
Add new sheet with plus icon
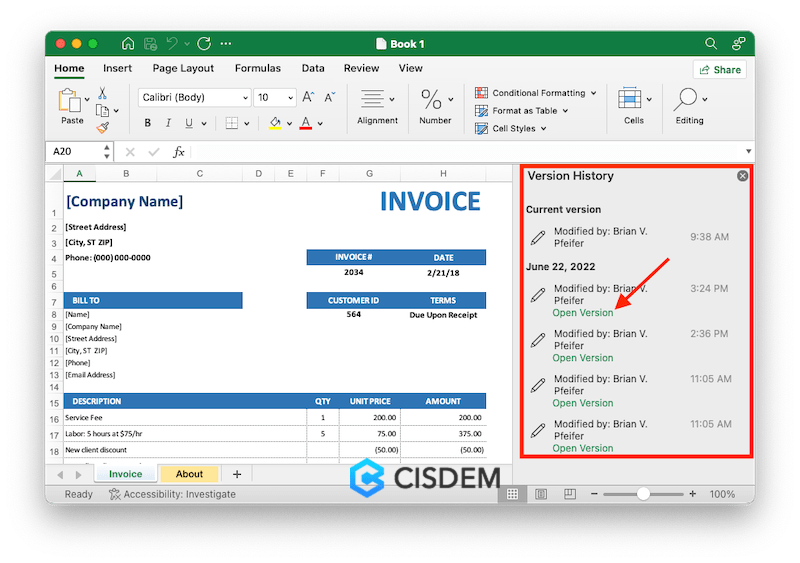click(x=237, y=474)
